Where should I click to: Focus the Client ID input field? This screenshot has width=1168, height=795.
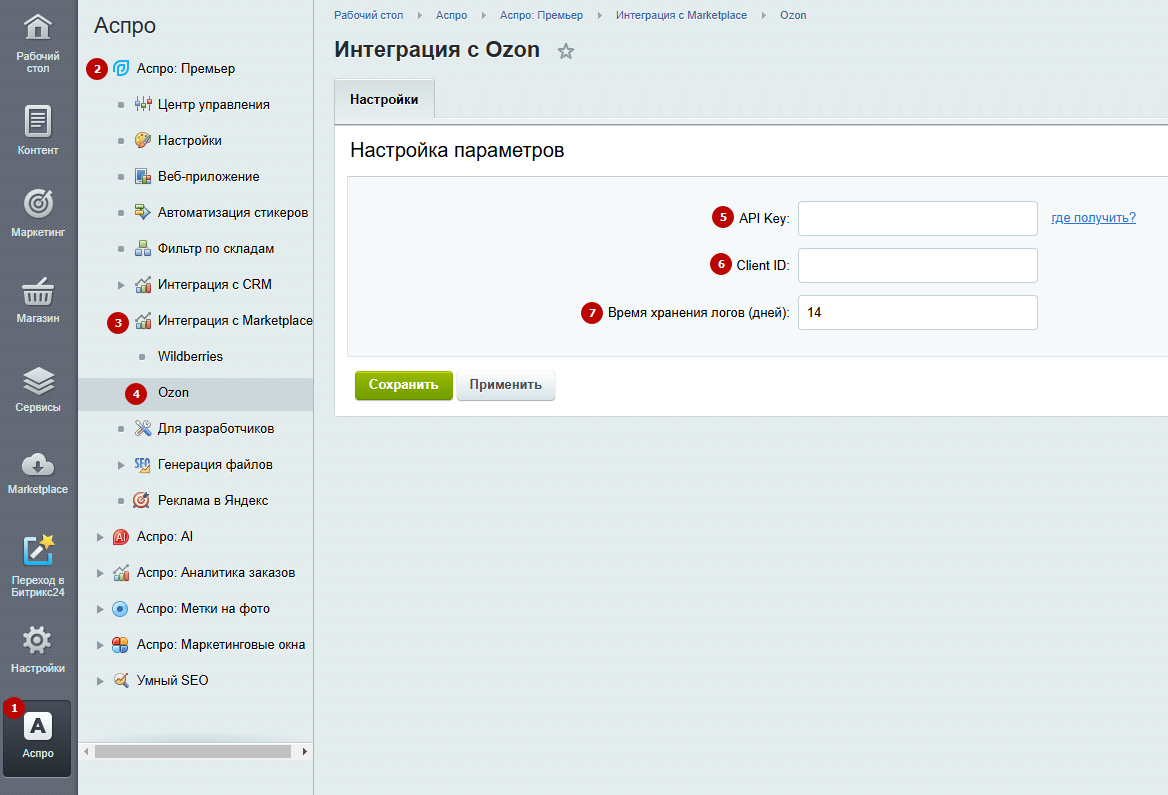(x=918, y=265)
